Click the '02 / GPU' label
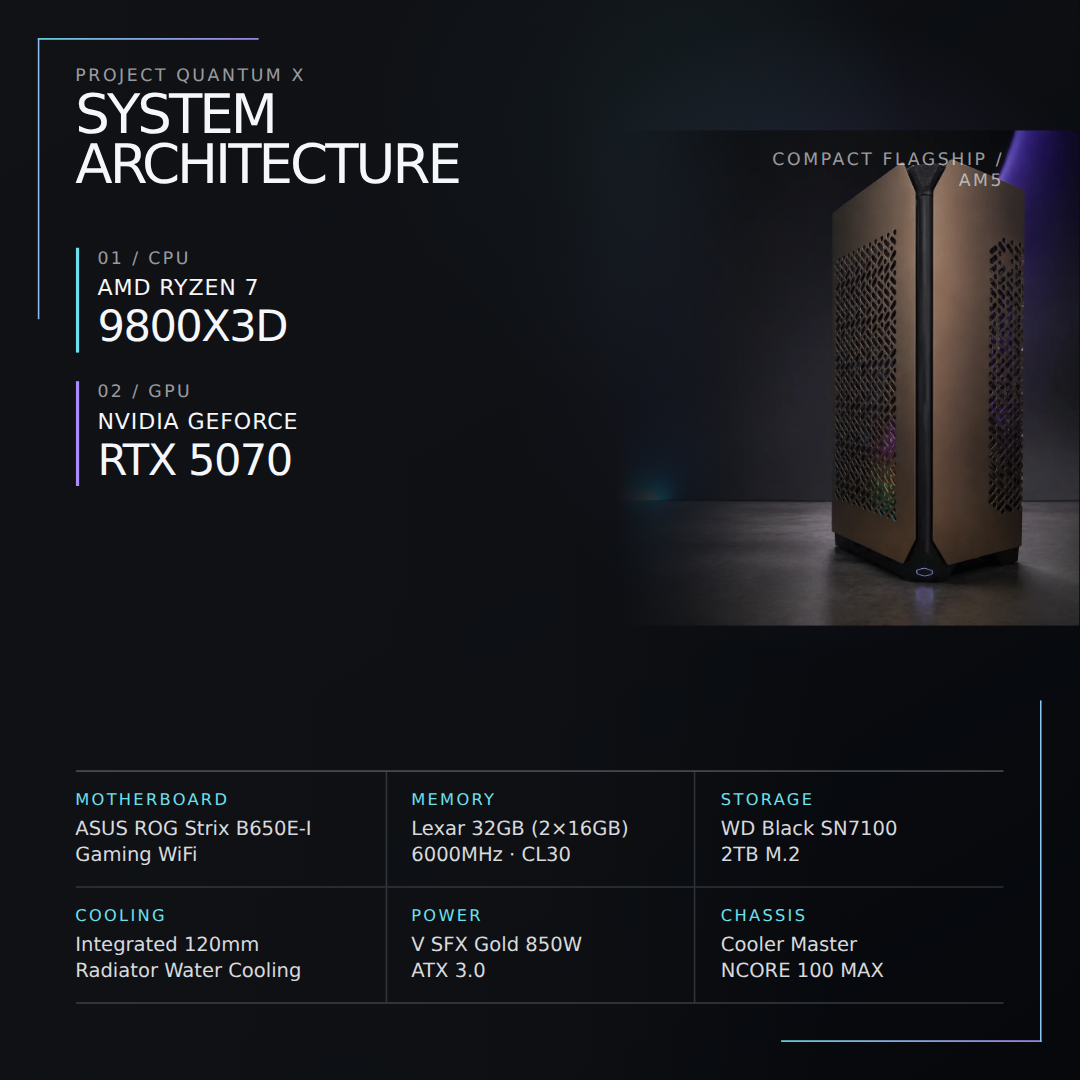Viewport: 1080px width, 1080px height. coord(144,391)
